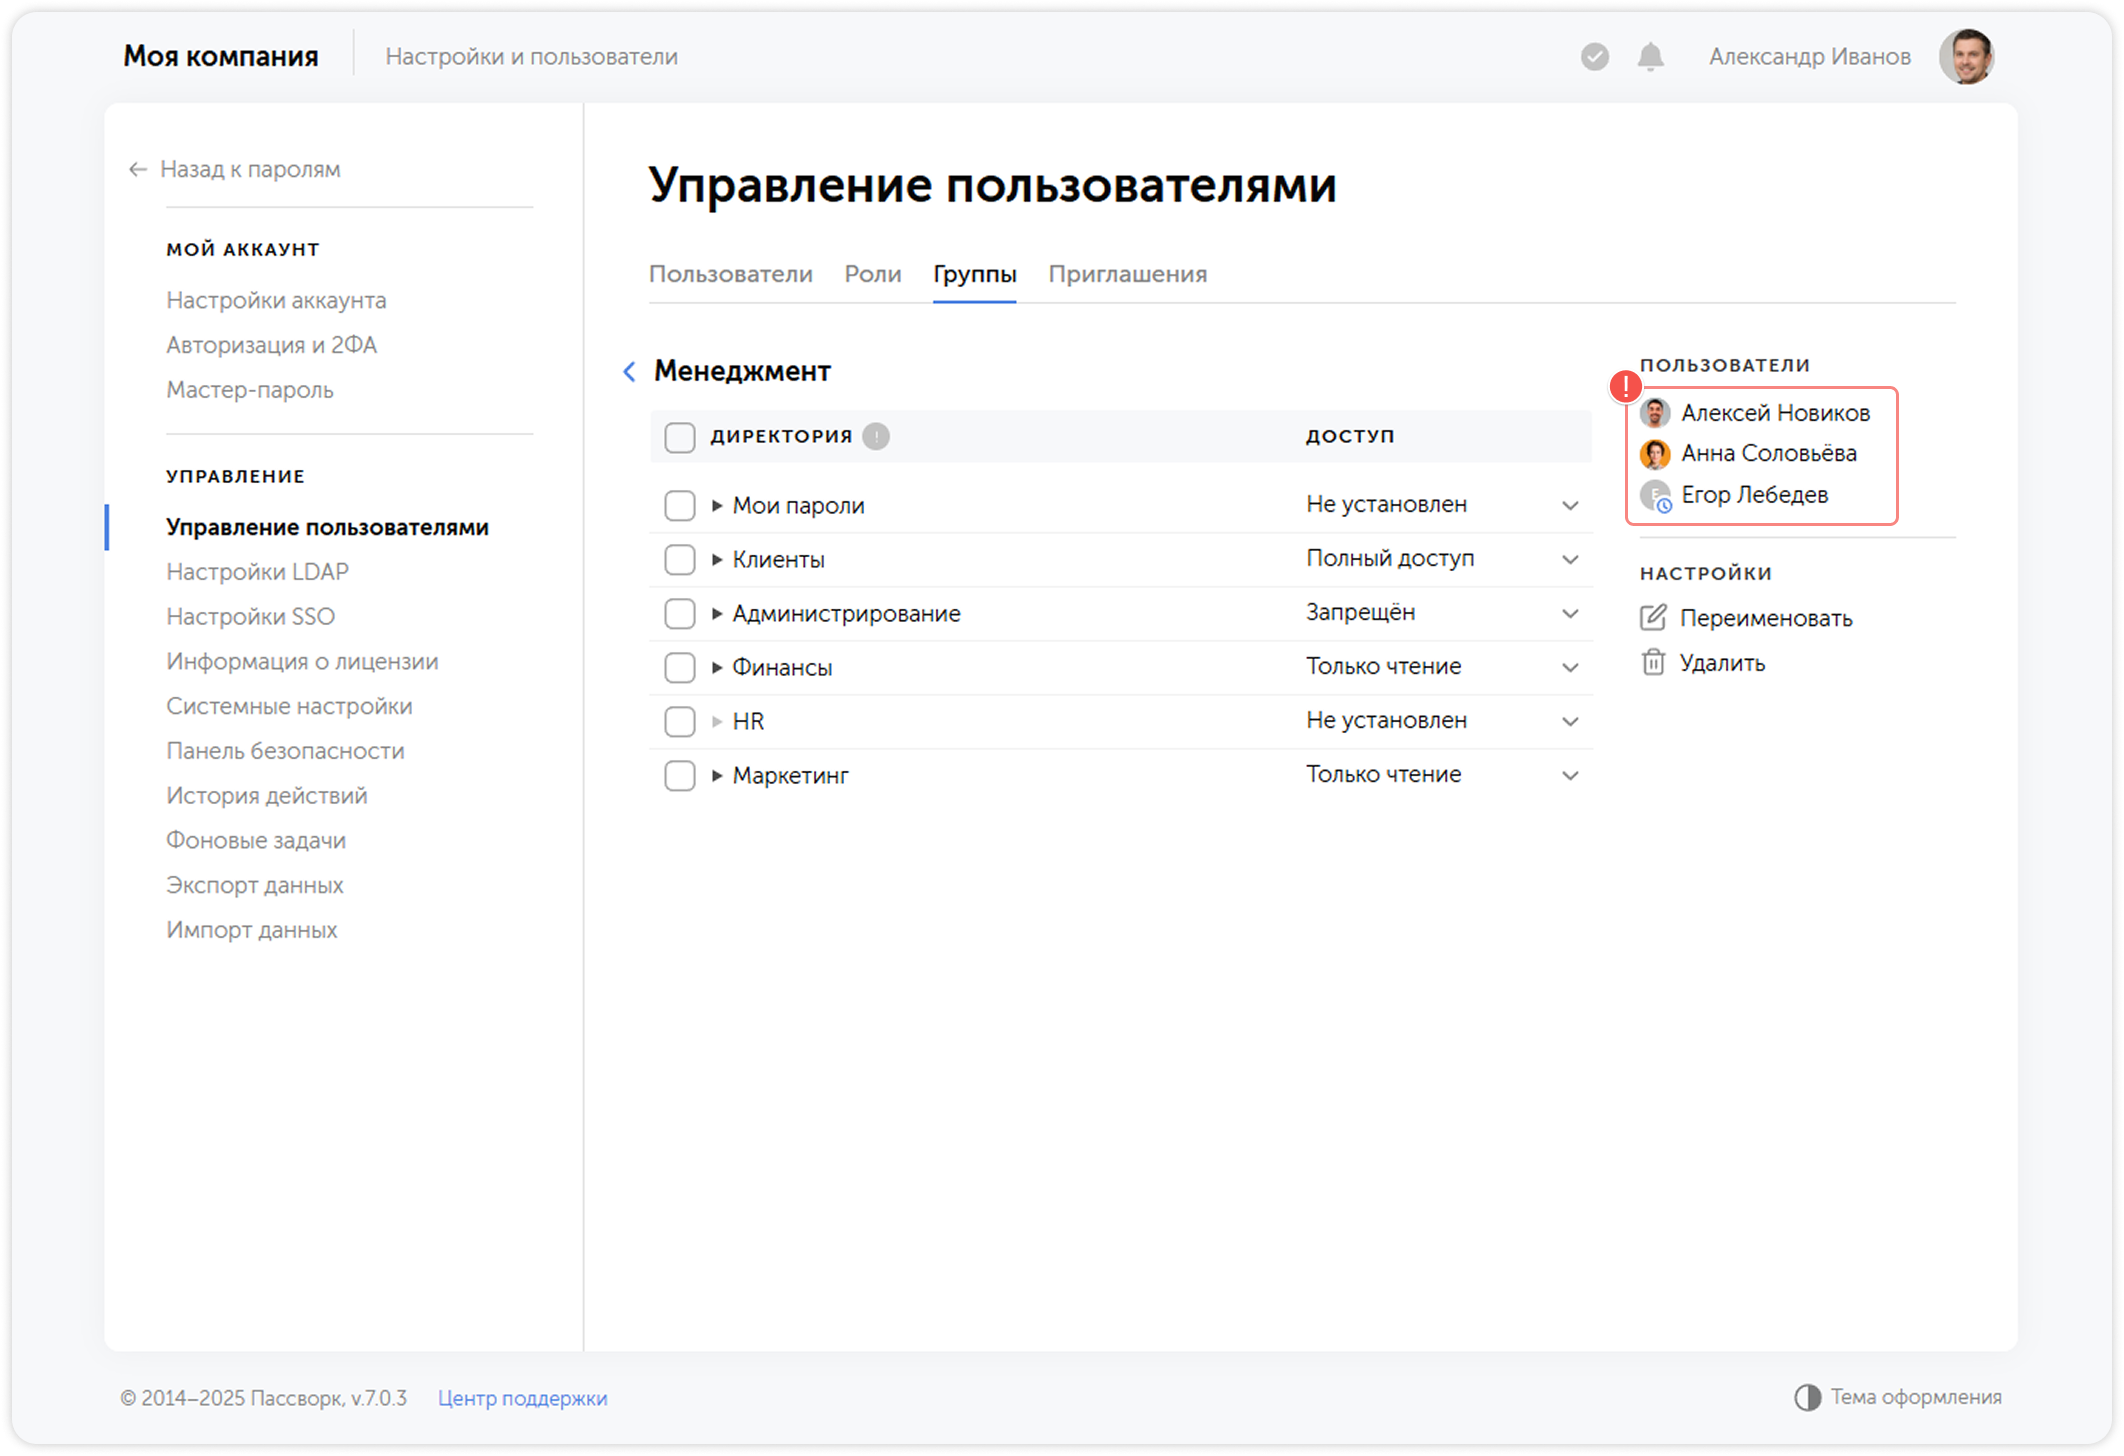Check the Администрирование checkbox
The image size is (2124, 1456).
coord(680,613)
